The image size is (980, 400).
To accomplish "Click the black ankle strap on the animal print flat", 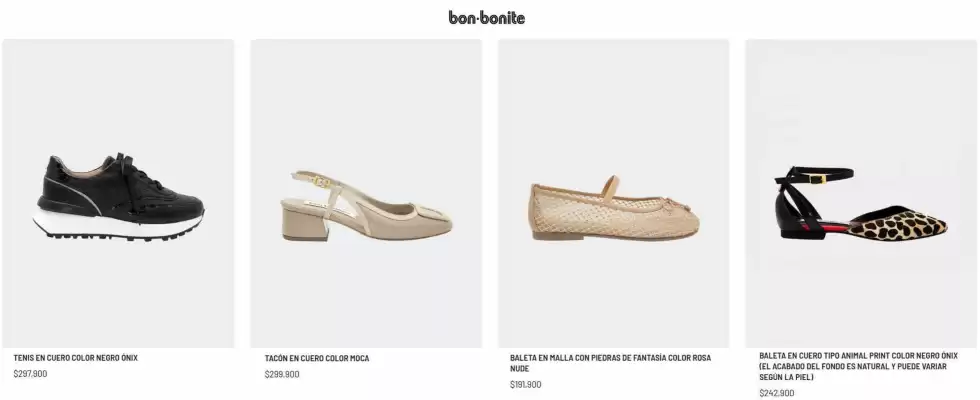I will tap(814, 177).
